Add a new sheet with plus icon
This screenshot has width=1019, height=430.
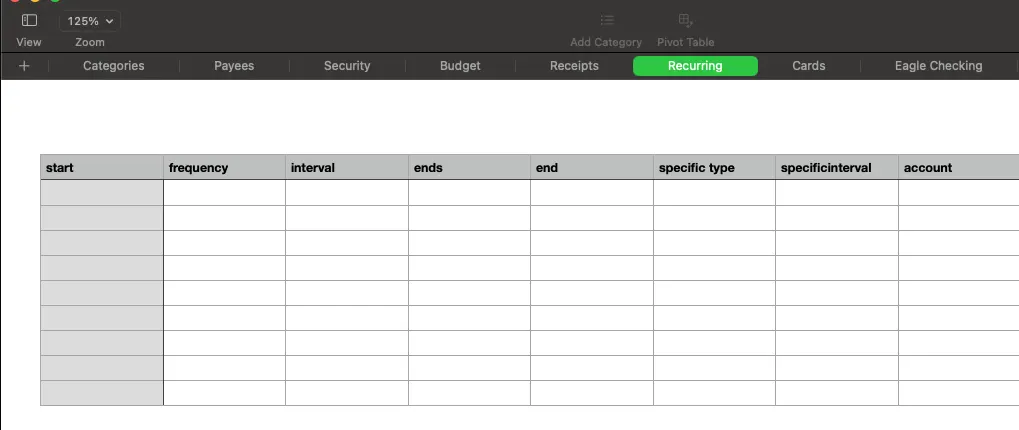(x=24, y=66)
